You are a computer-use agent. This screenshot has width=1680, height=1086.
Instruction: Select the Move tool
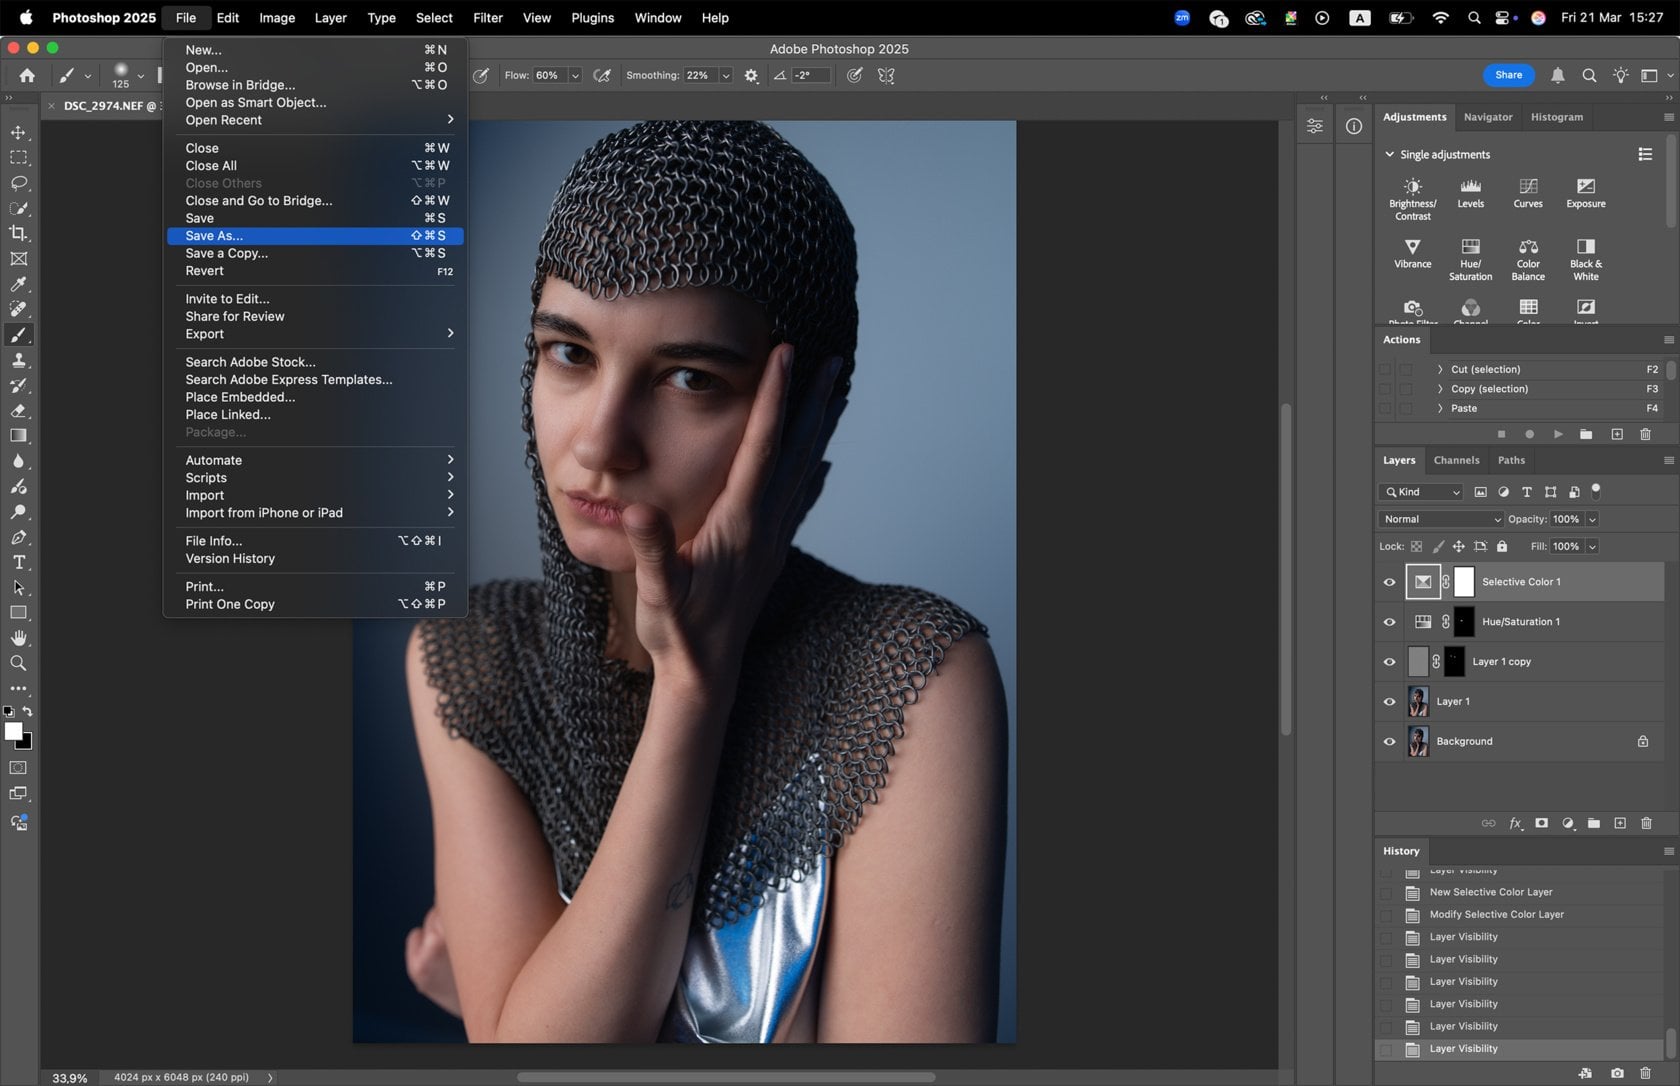[x=18, y=131]
